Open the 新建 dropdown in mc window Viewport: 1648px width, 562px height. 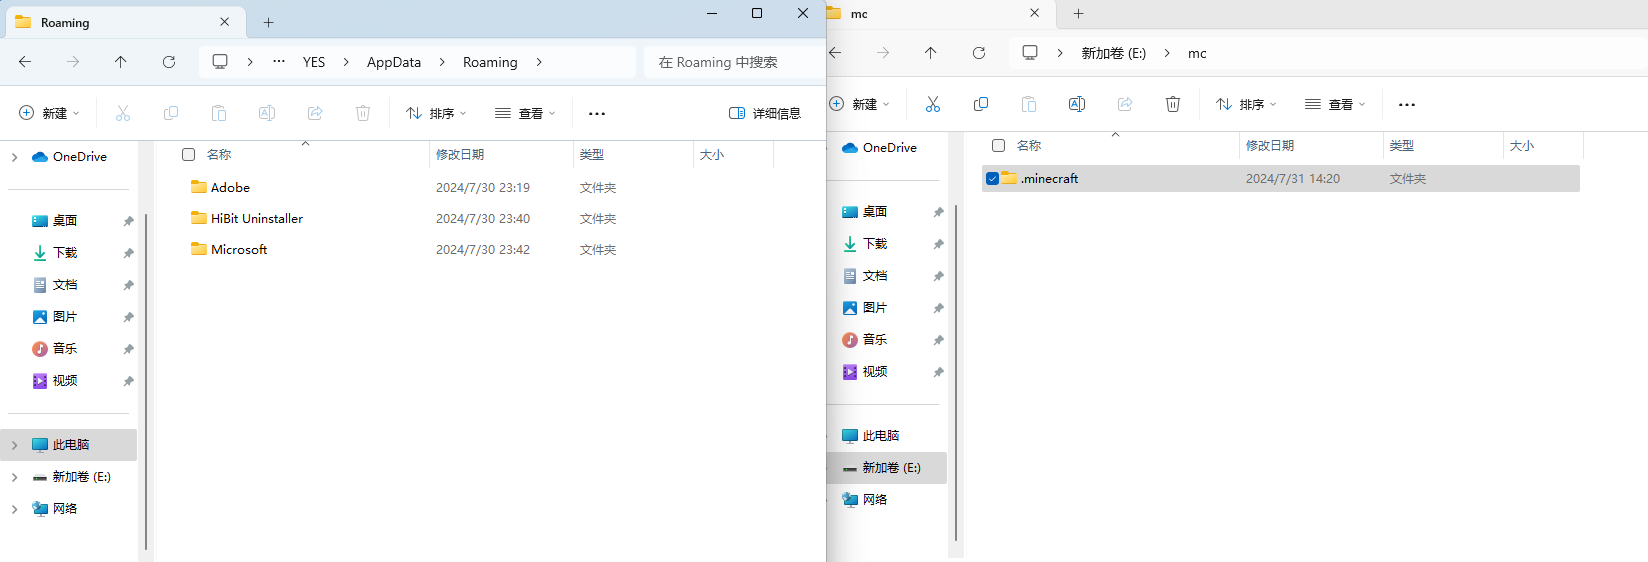860,104
